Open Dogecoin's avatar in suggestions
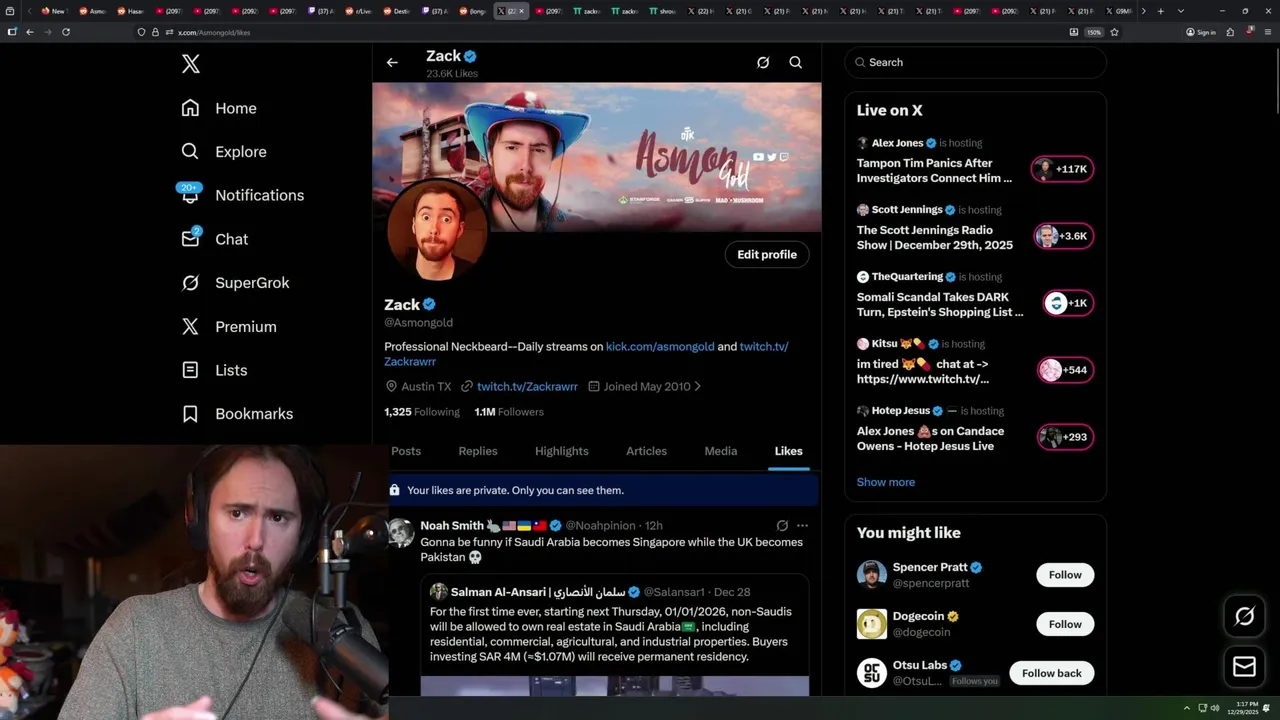Viewport: 1280px width, 720px height. point(872,624)
